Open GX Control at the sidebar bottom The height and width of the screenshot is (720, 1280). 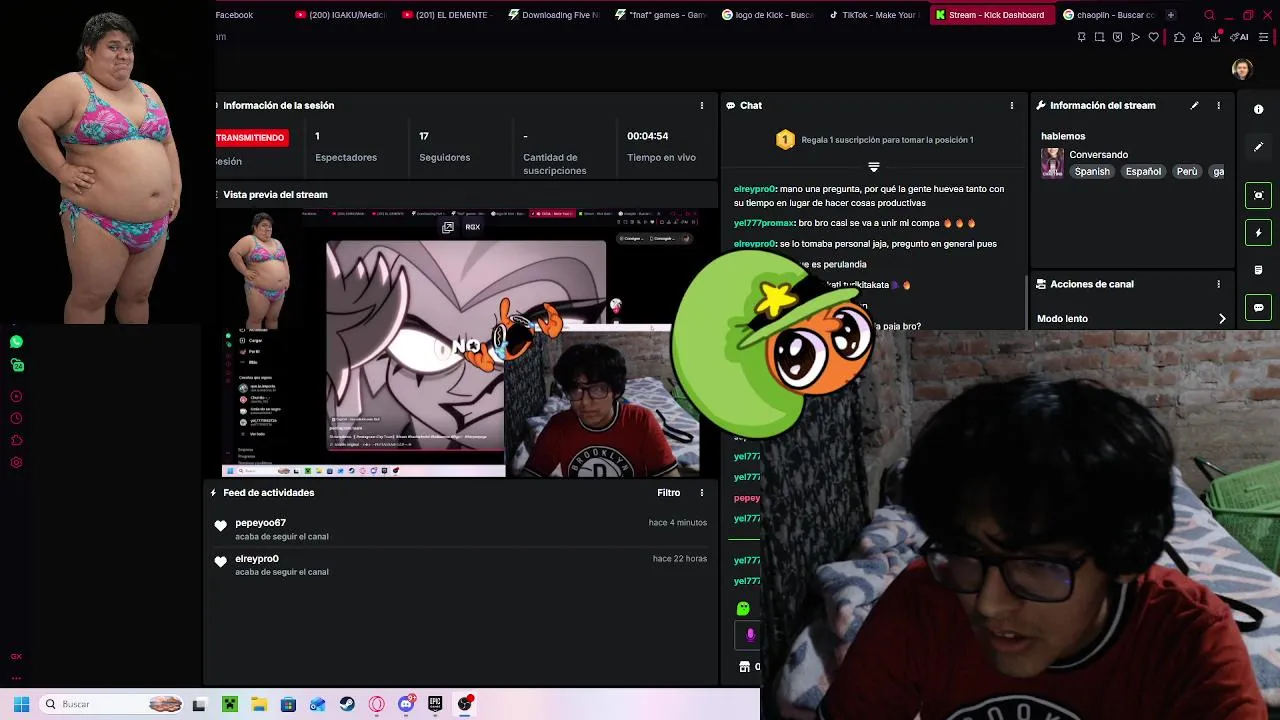[16, 657]
